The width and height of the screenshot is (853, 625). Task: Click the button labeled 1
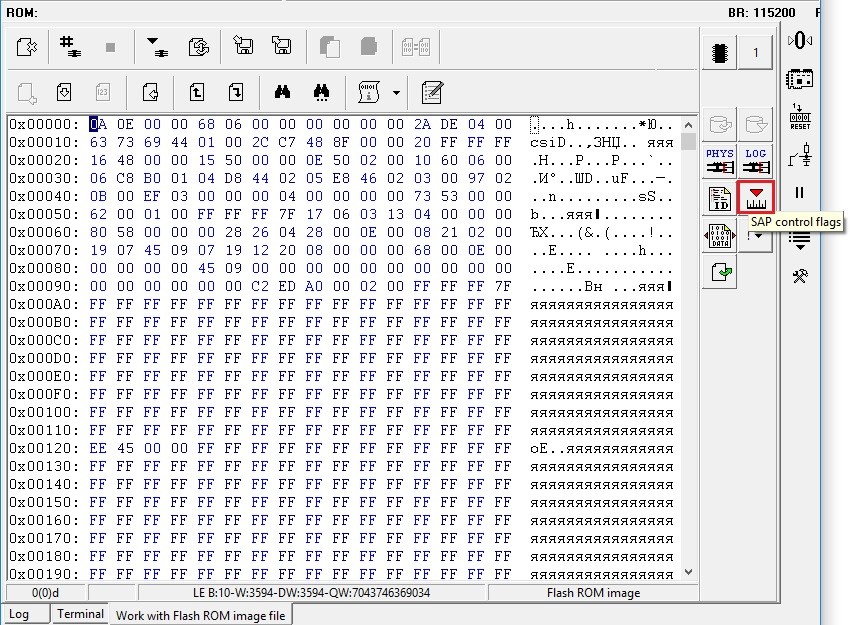coord(755,53)
